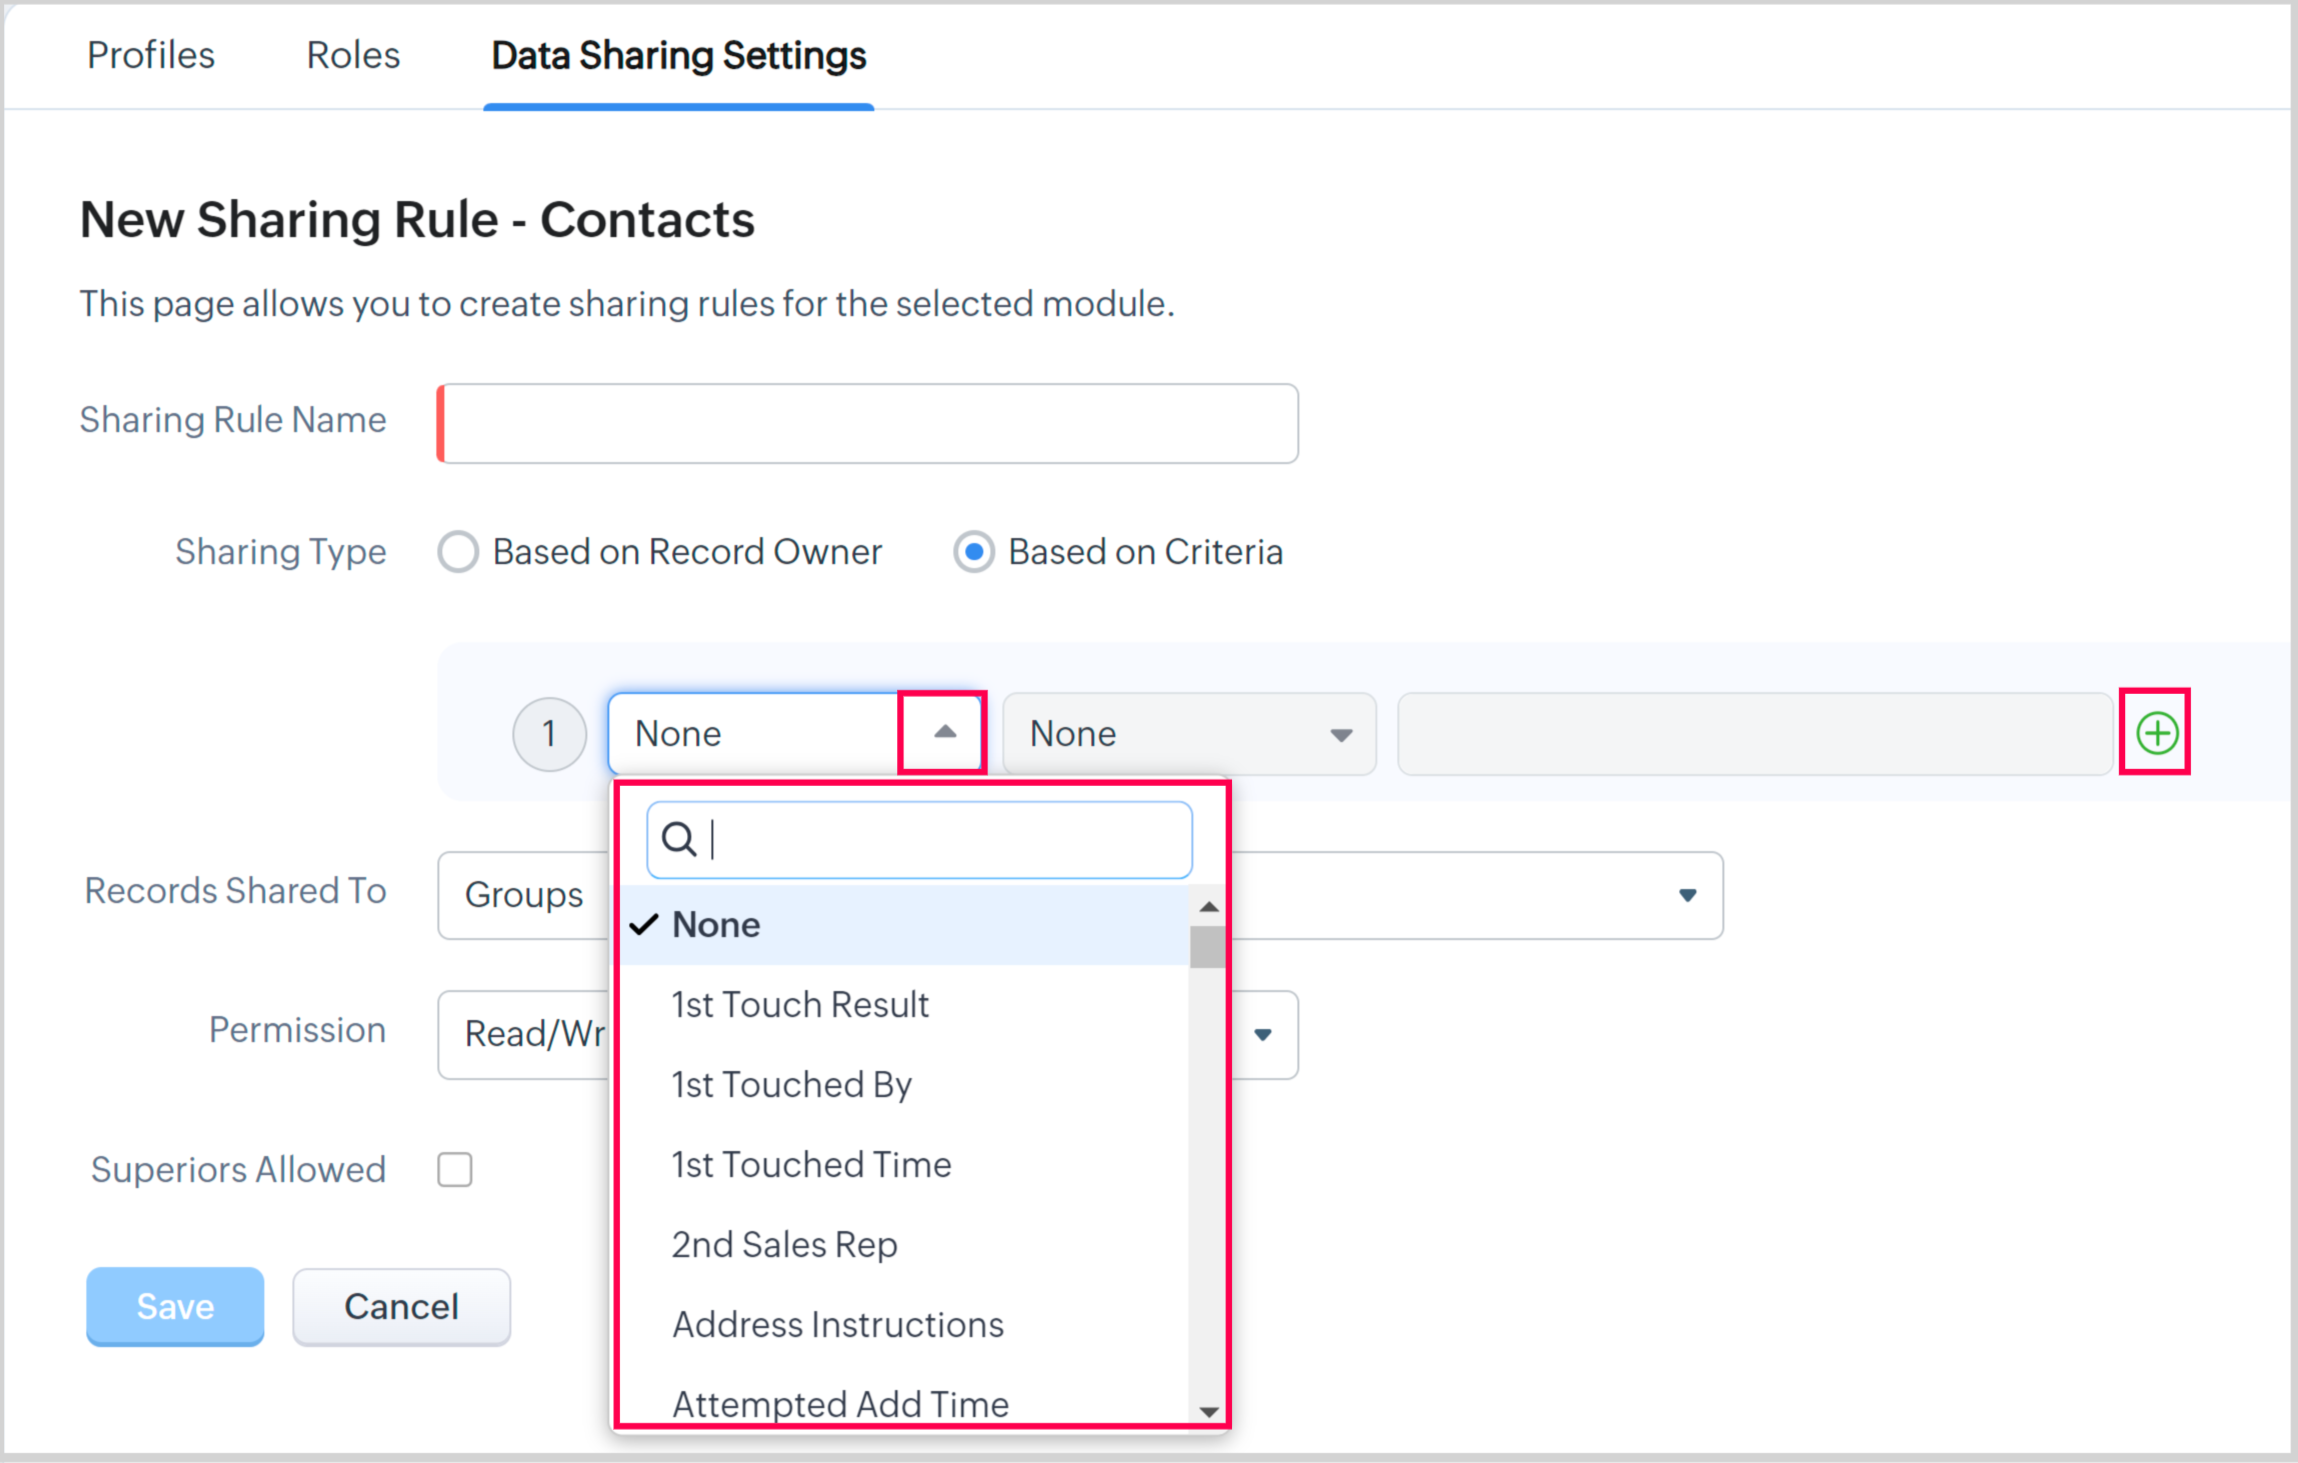Click the Sharing Rule Name input field
The height and width of the screenshot is (1463, 2298).
pyautogui.click(x=868, y=423)
